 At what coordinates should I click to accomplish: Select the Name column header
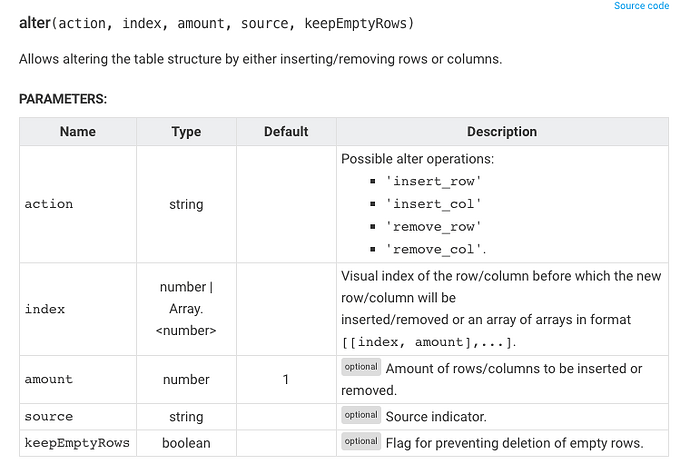pyautogui.click(x=78, y=132)
